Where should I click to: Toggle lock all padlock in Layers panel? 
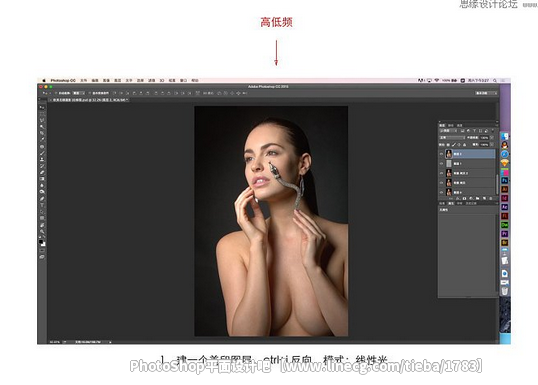[x=465, y=144]
